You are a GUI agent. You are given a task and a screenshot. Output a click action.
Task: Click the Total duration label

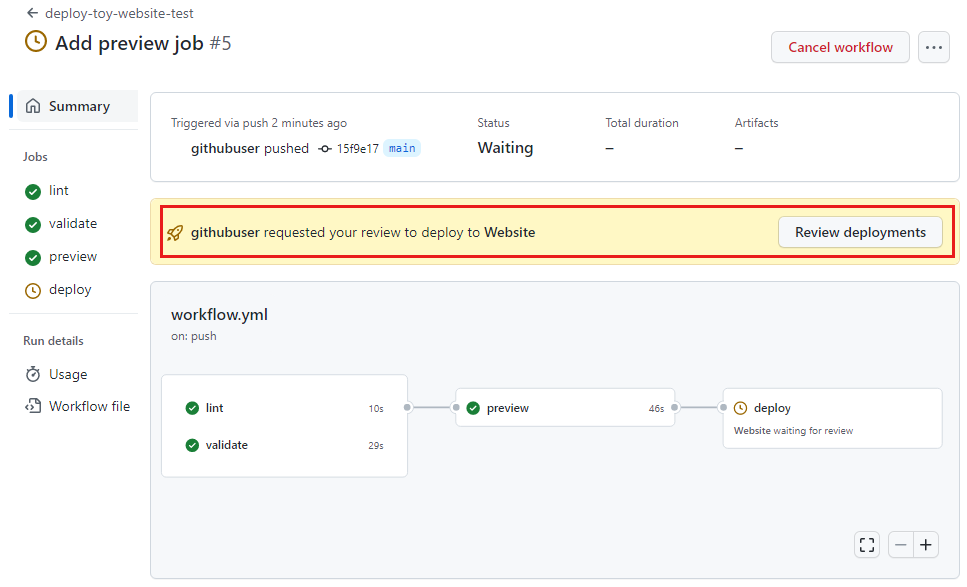point(641,123)
